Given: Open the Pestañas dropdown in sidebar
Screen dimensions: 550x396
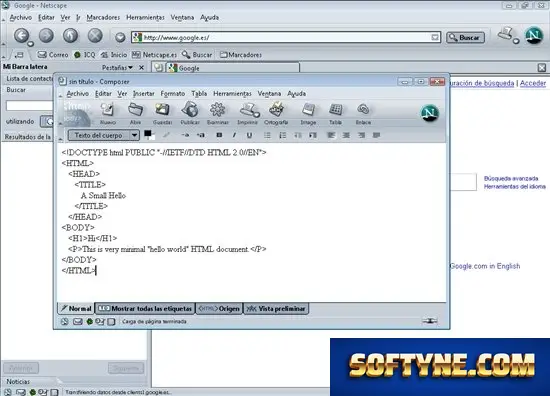Looking at the screenshot, I should pyautogui.click(x=118, y=67).
